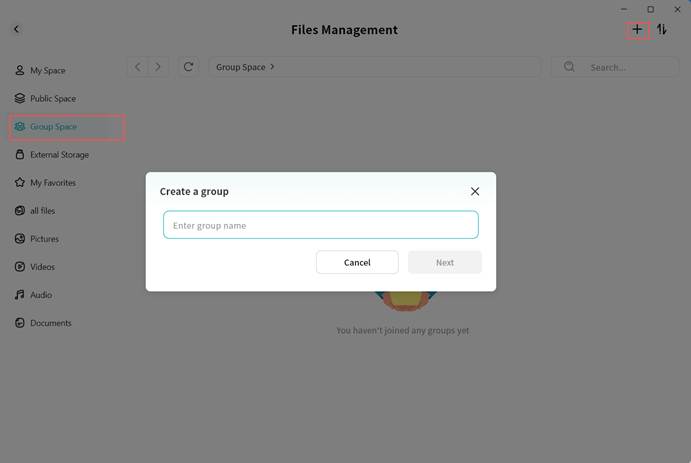
Task: Click the search magnifier icon
Action: coord(569,67)
